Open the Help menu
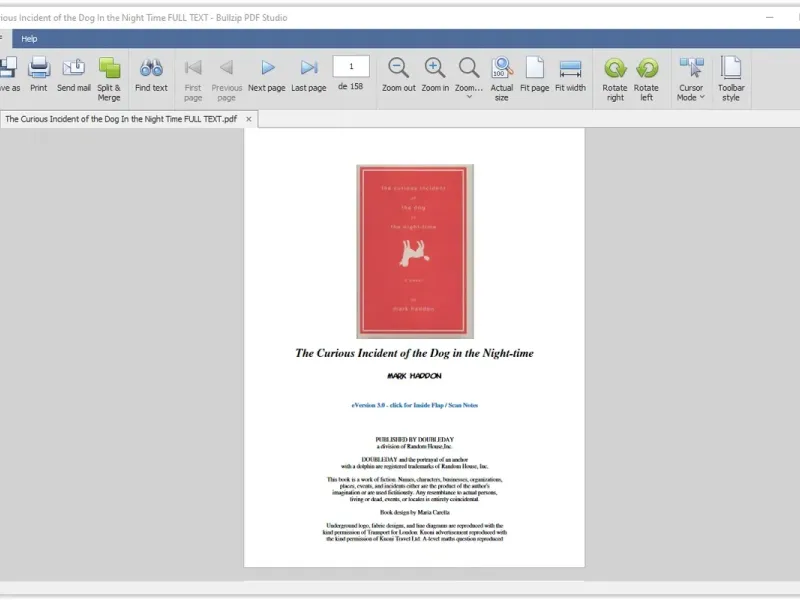The image size is (800, 600). point(29,39)
